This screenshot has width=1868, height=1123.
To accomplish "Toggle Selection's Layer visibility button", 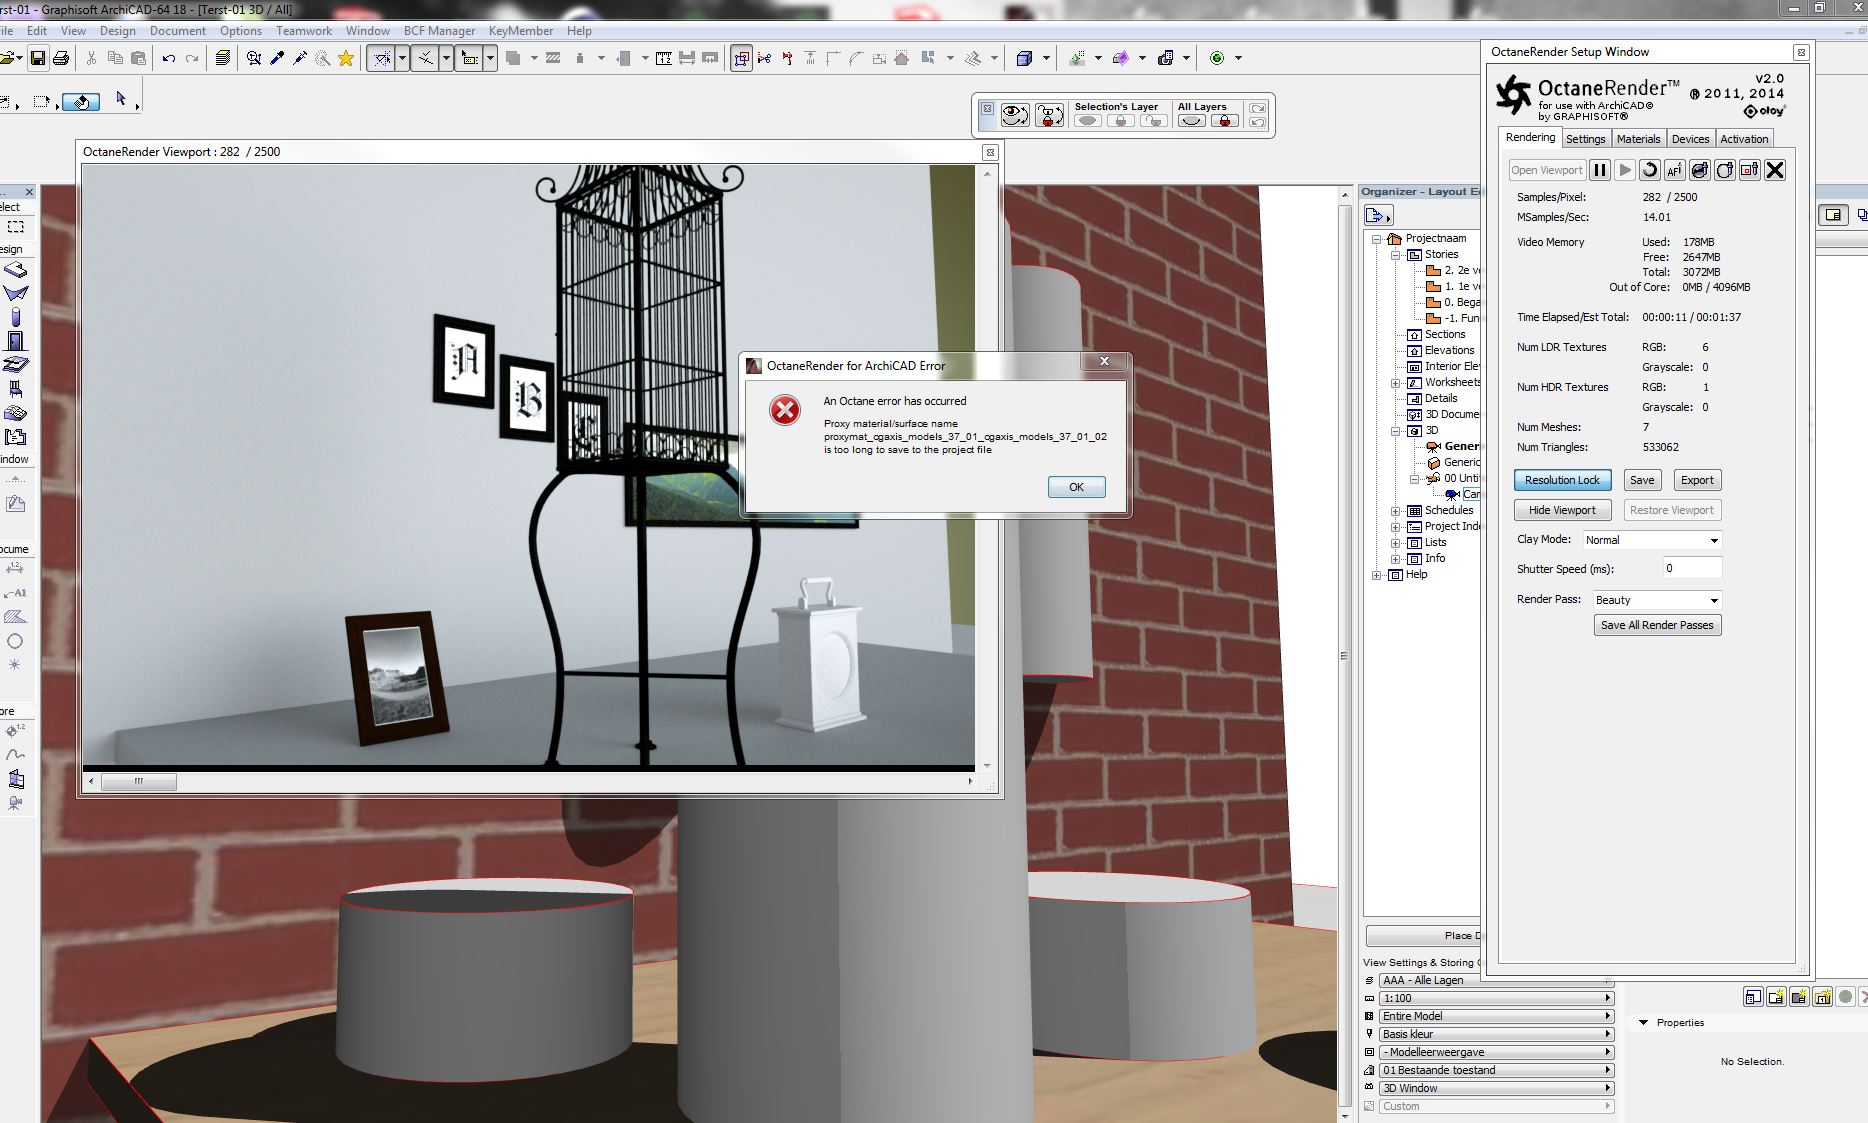I will tap(1088, 121).
